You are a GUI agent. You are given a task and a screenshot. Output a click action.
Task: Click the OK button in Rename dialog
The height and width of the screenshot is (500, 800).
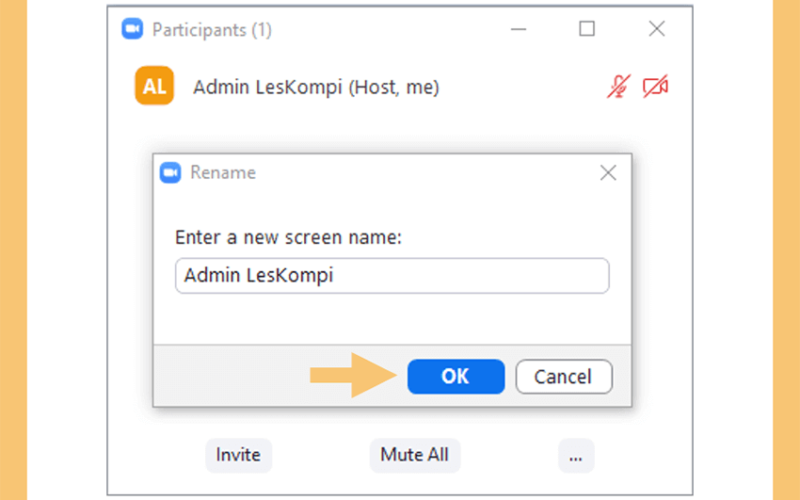(x=456, y=377)
